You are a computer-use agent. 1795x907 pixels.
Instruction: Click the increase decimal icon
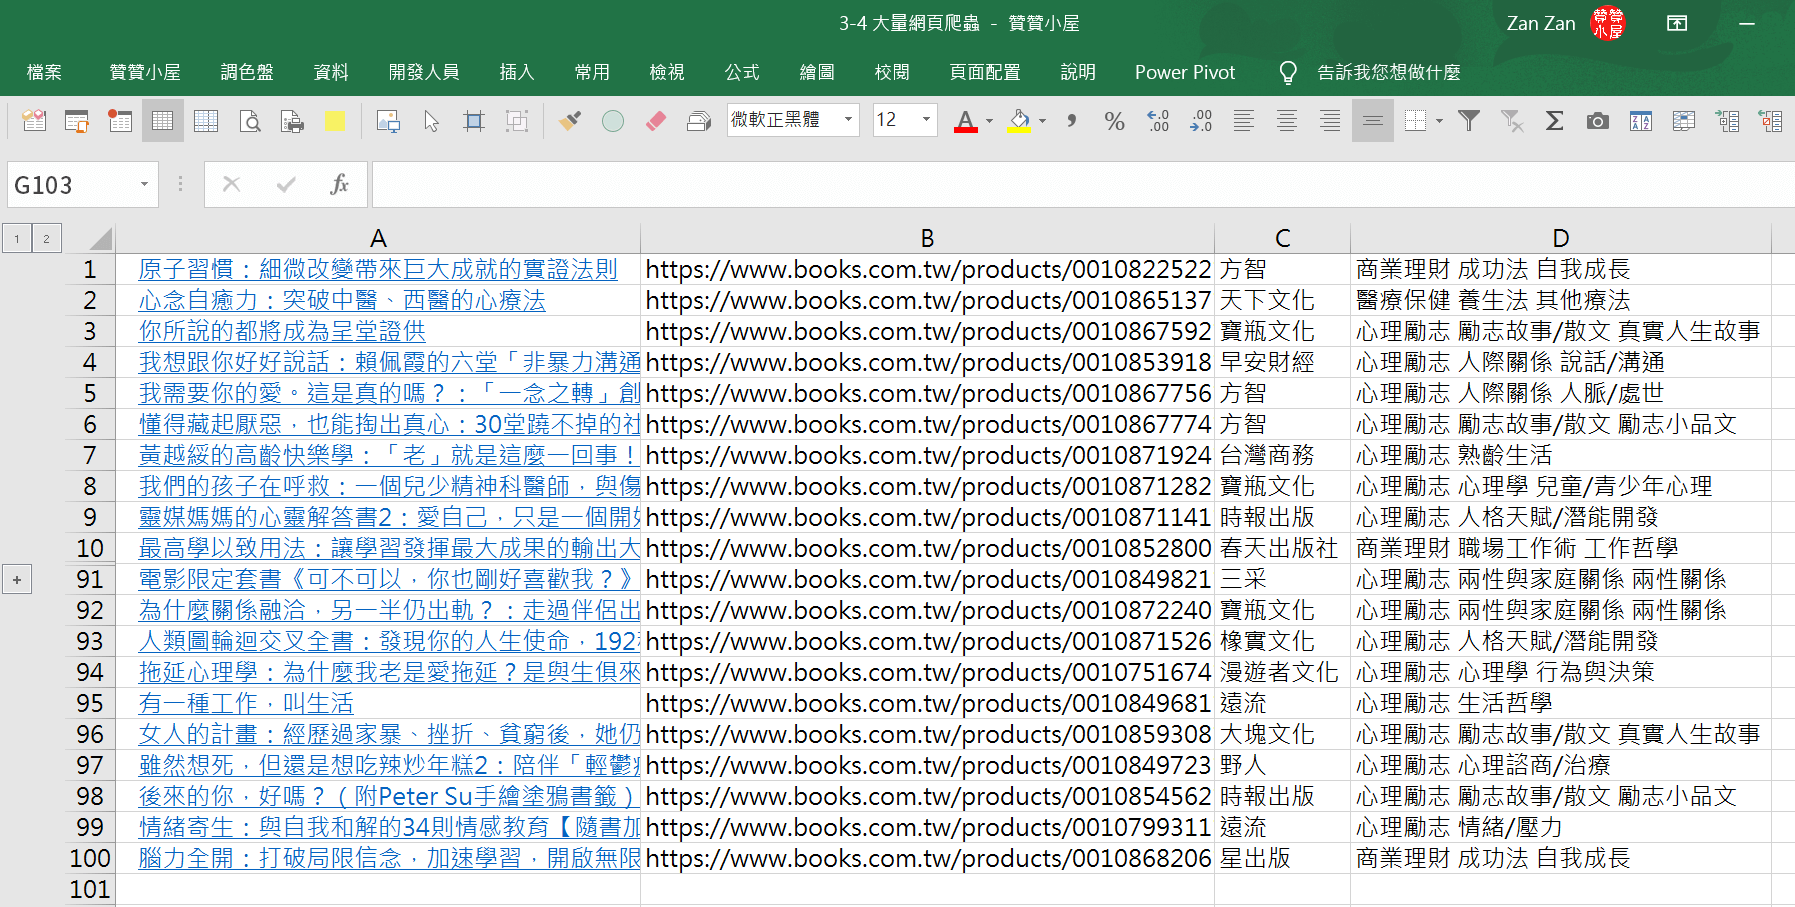click(1158, 121)
